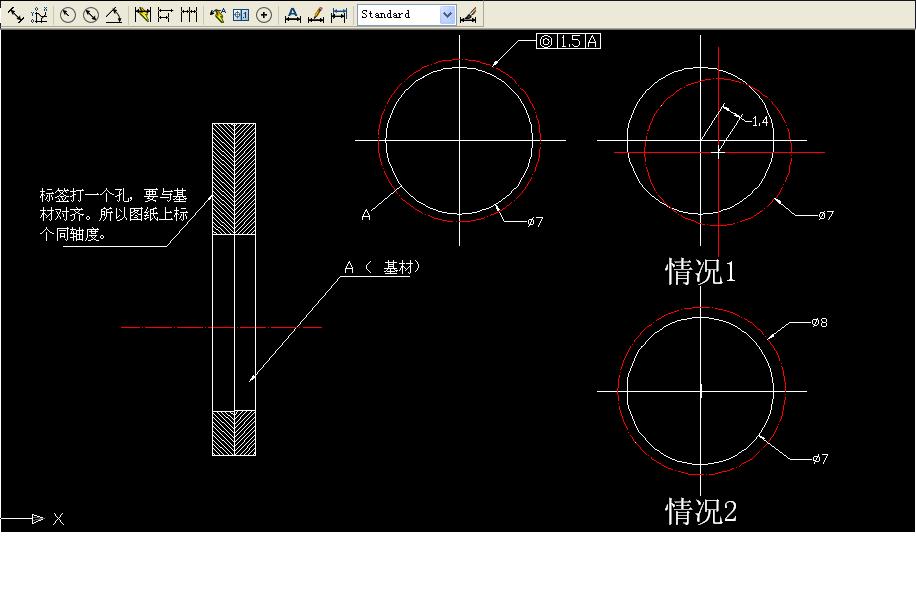Select the datum letter A by the first circle
The height and width of the screenshot is (599, 916).
coord(366,215)
